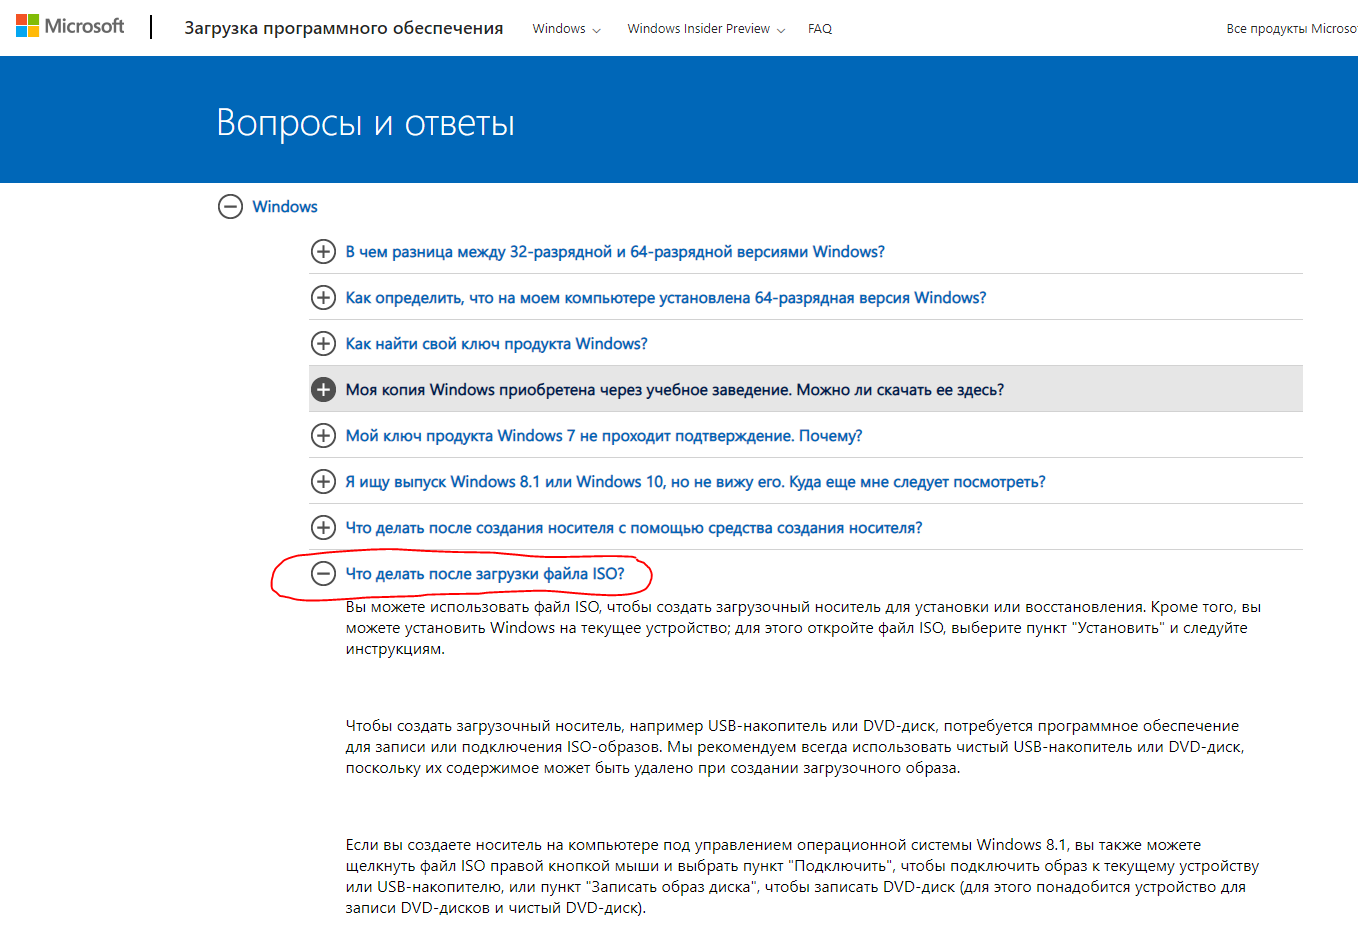
Task: Open question about missing Windows 8.1 or 10 edition
Action: point(696,482)
